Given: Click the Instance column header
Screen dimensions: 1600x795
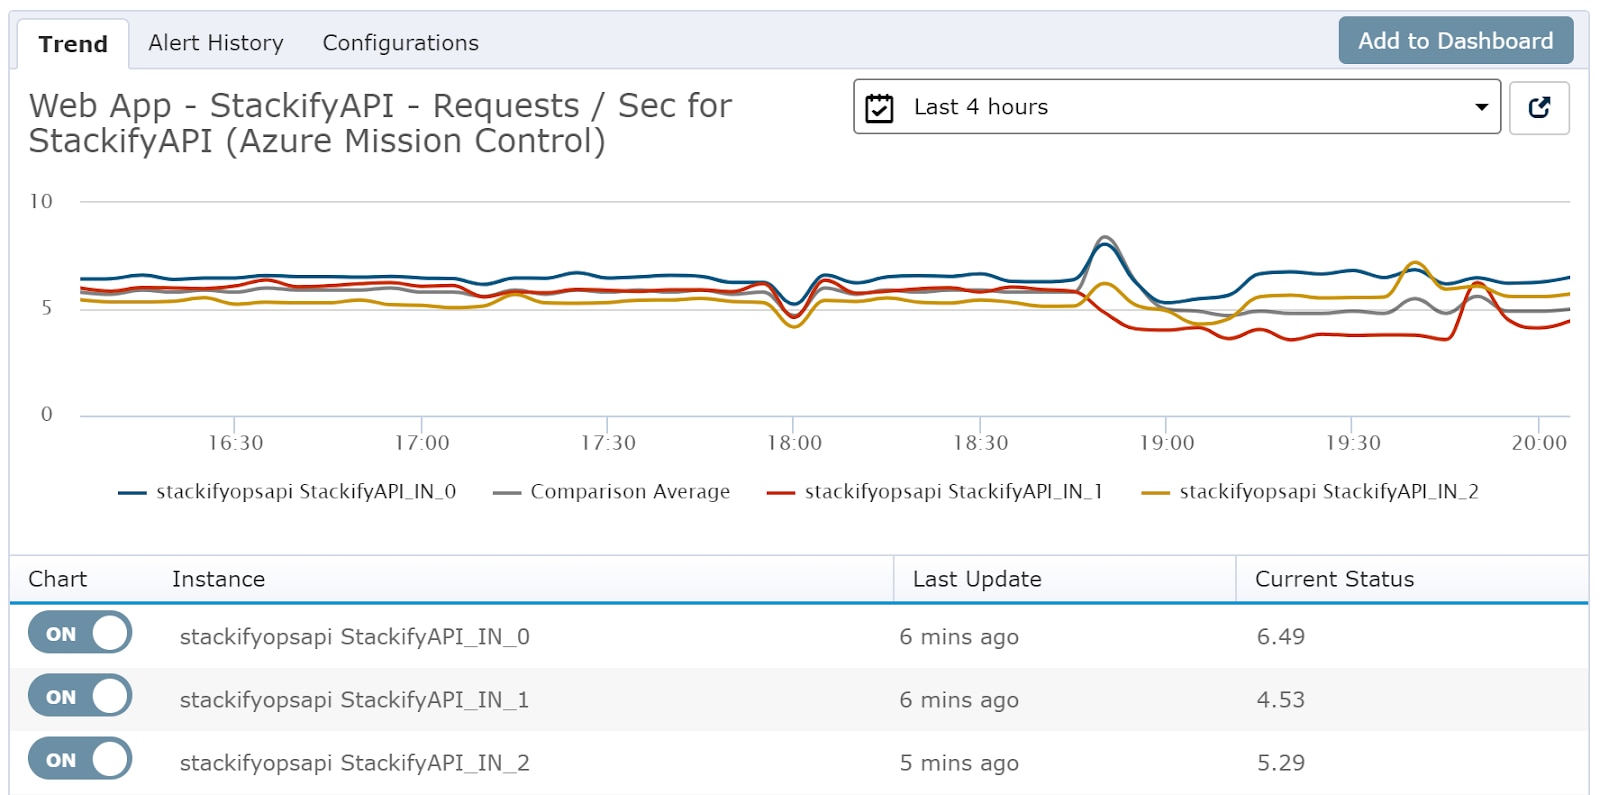Looking at the screenshot, I should click(x=218, y=579).
